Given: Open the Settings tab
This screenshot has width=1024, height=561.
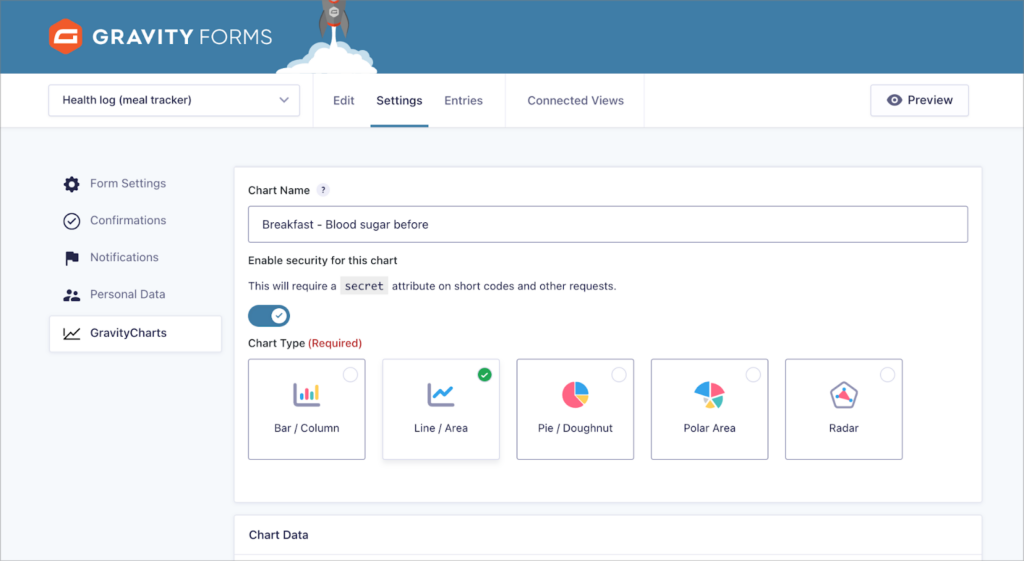Looking at the screenshot, I should pos(399,101).
